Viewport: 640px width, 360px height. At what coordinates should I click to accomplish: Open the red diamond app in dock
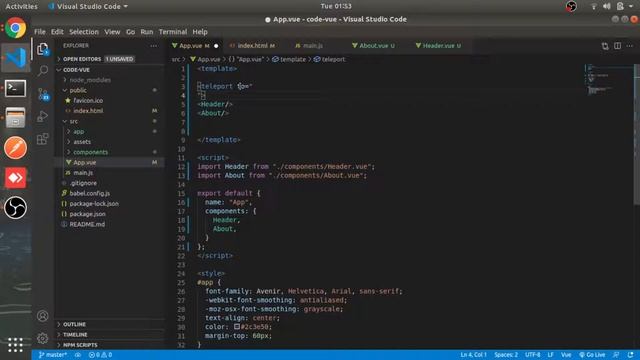click(x=16, y=178)
